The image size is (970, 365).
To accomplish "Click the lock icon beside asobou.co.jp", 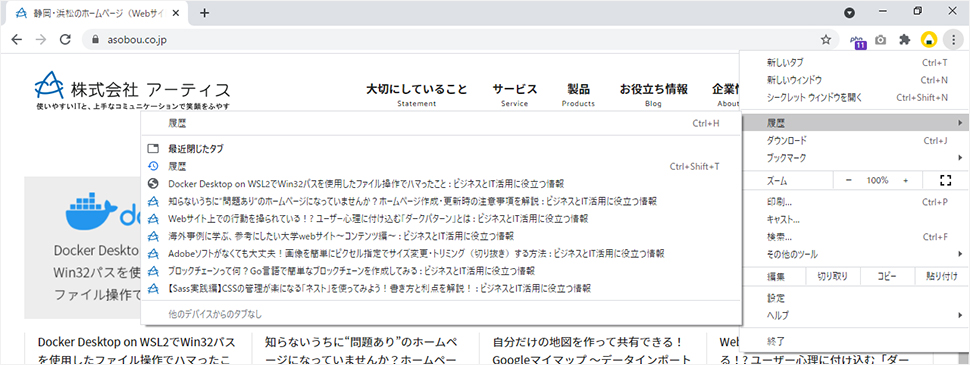I will coord(95,40).
